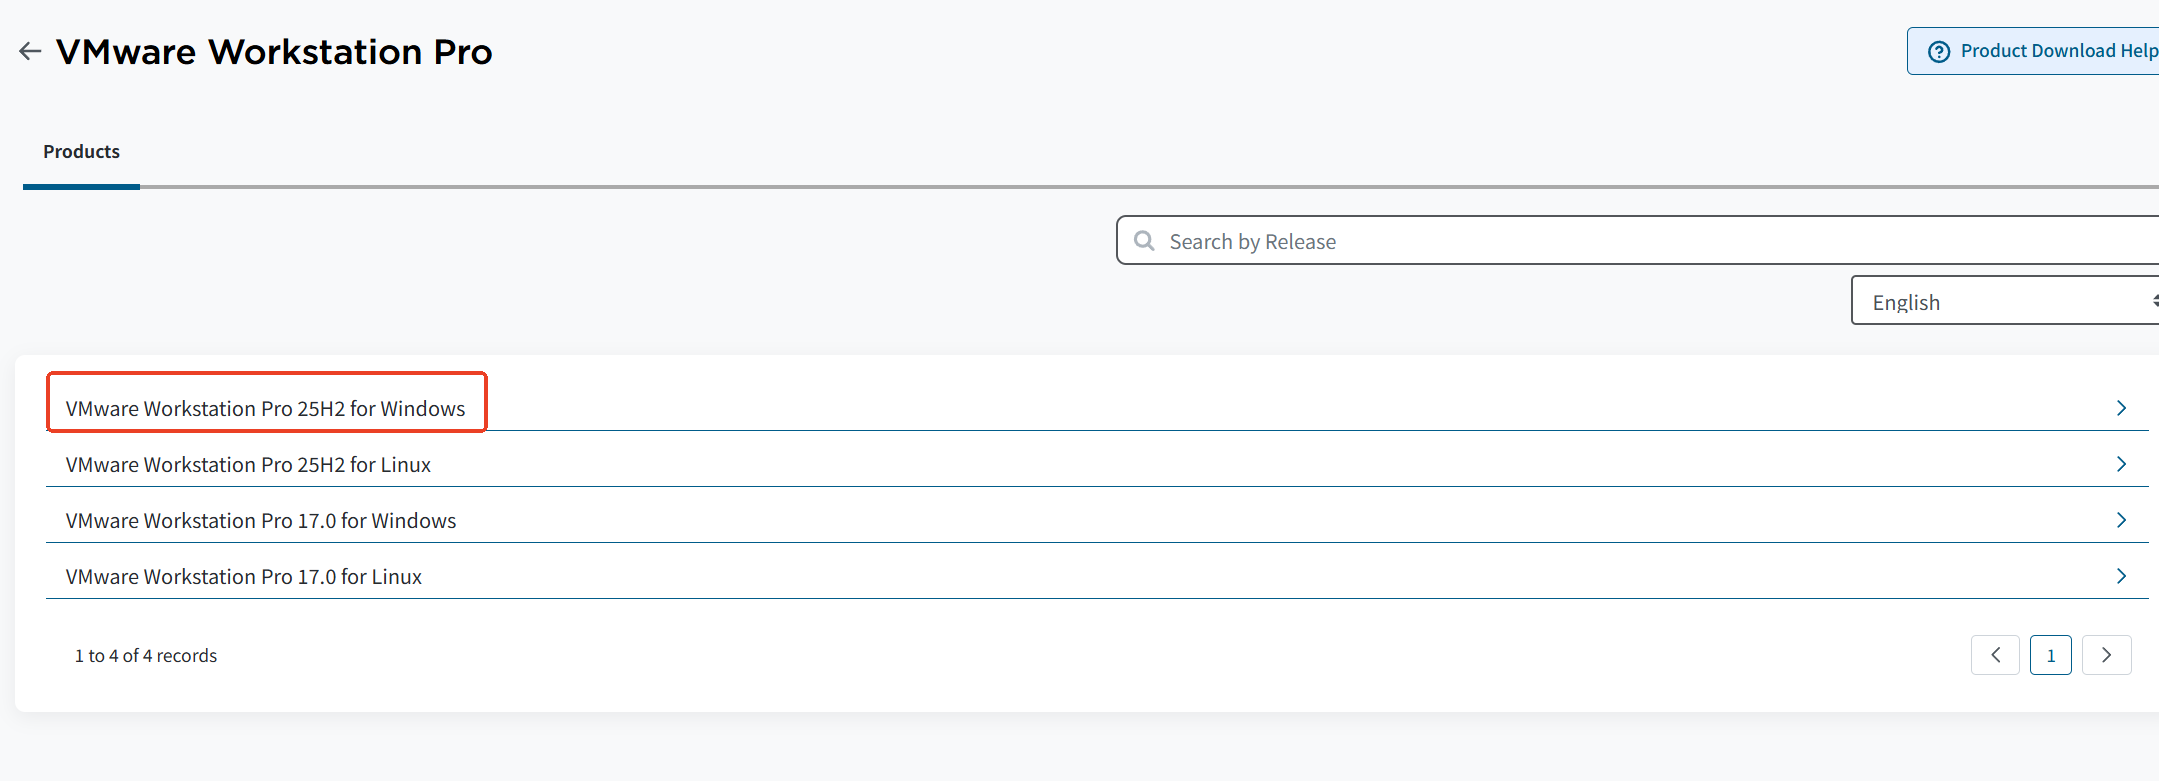The height and width of the screenshot is (781, 2159).
Task: Go back using the left arrow icon
Action: coord(30,51)
